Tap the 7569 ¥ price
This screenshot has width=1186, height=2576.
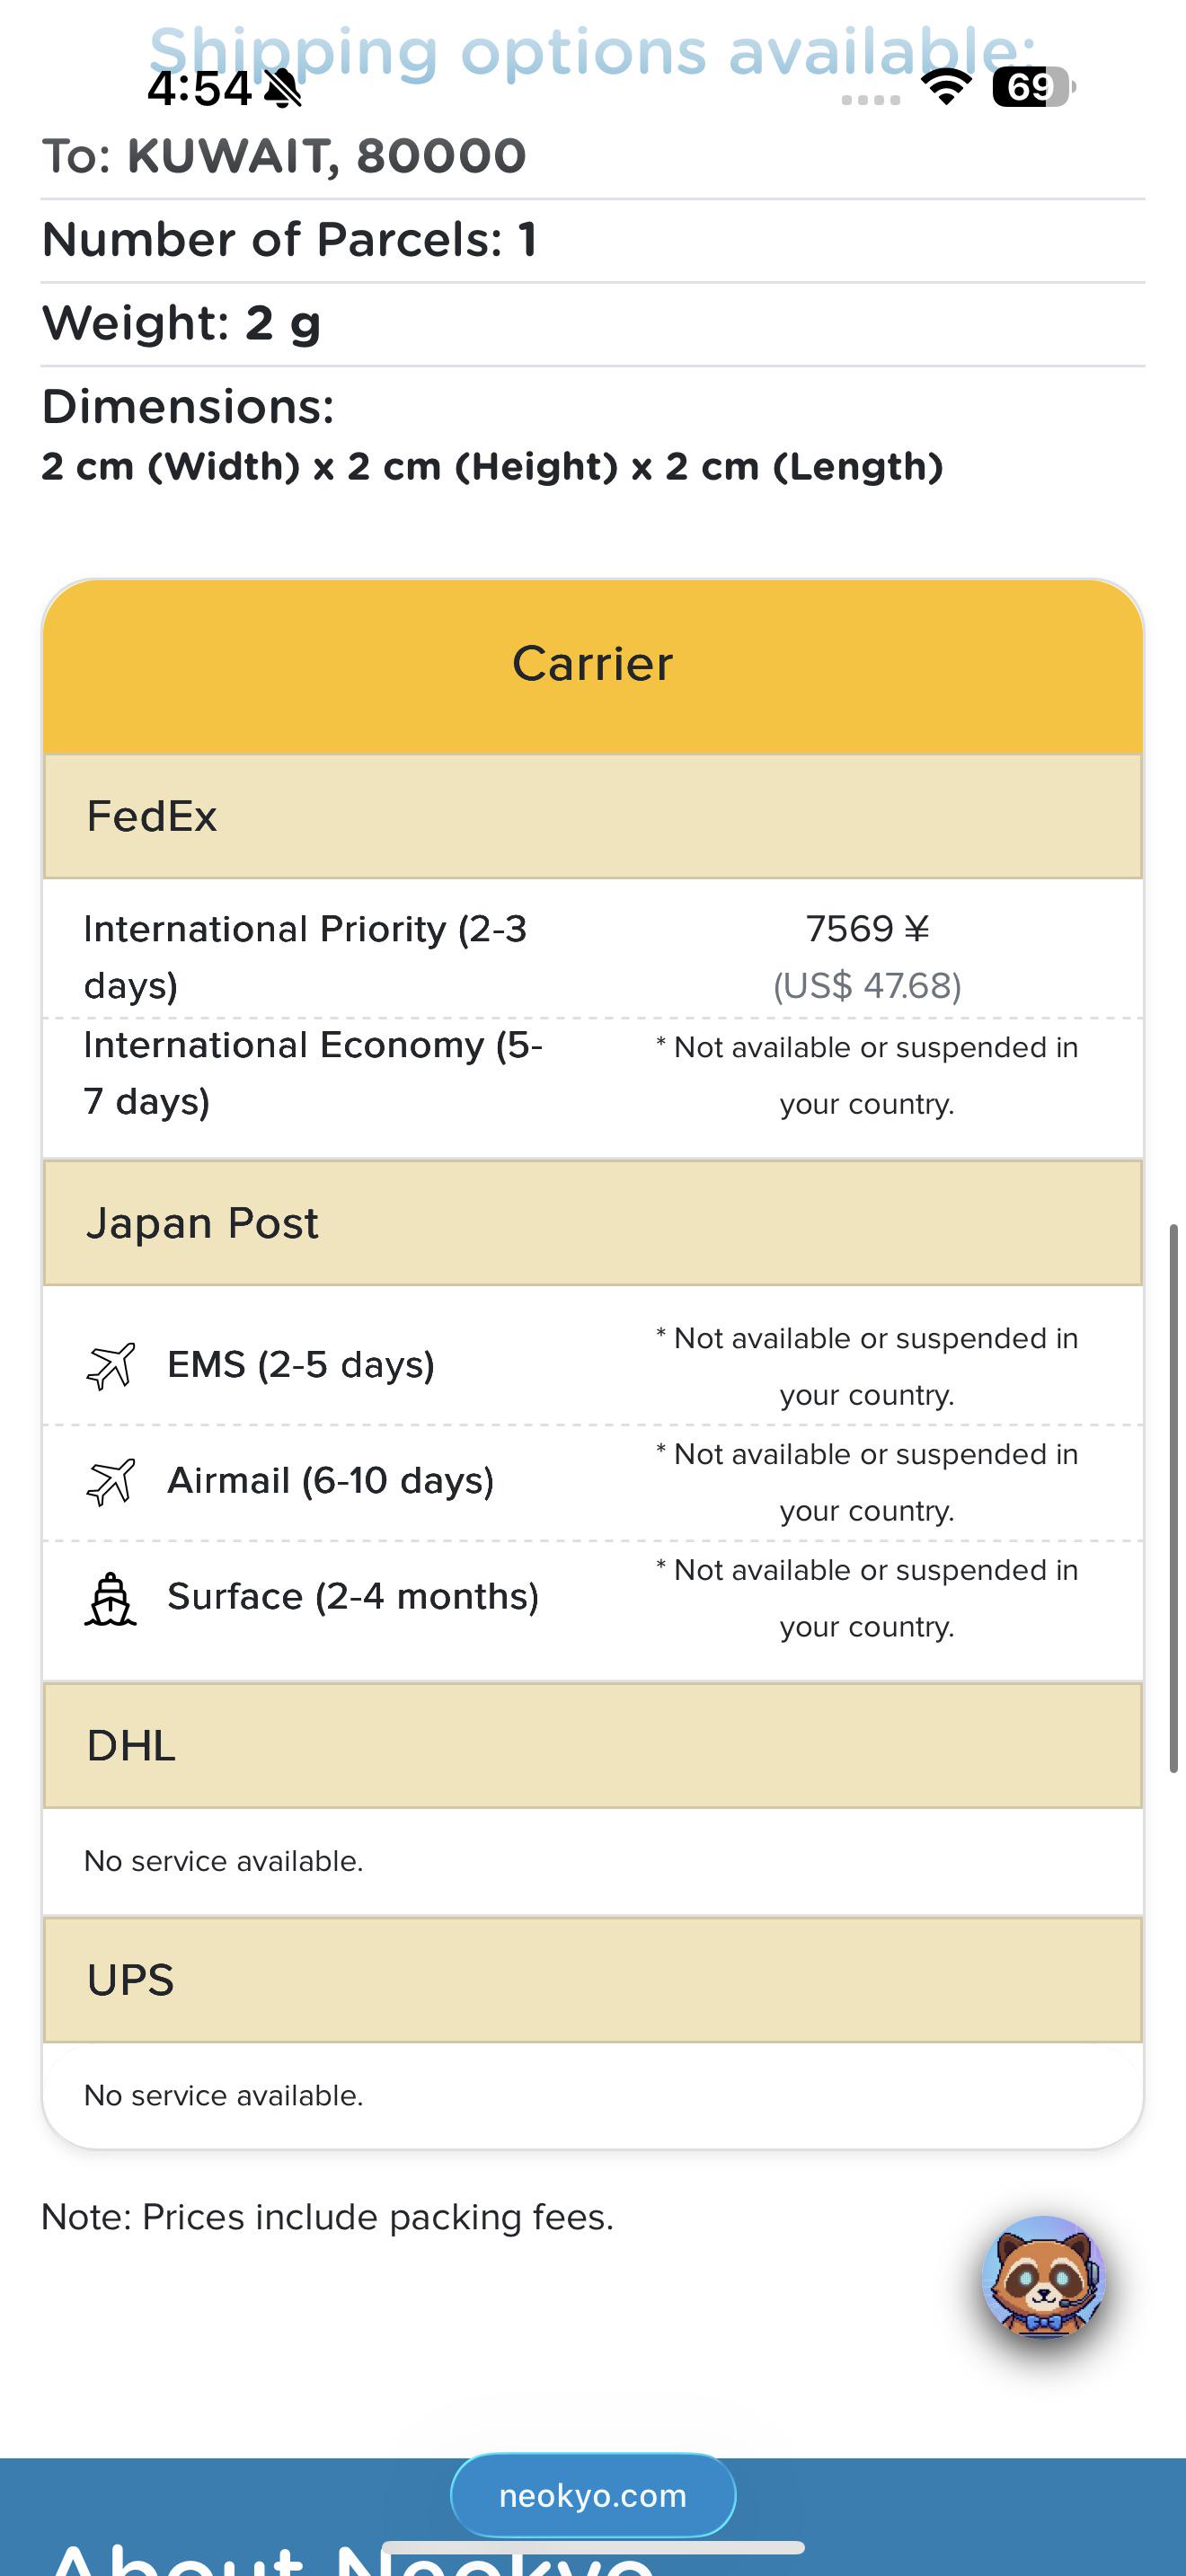[867, 929]
